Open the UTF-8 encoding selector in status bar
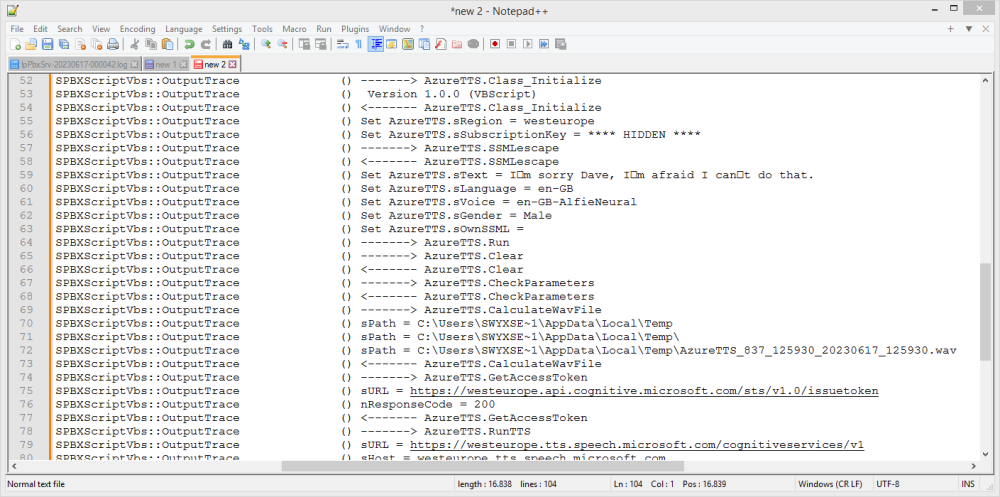Screen dimensions: 1000x497 tap(888, 484)
